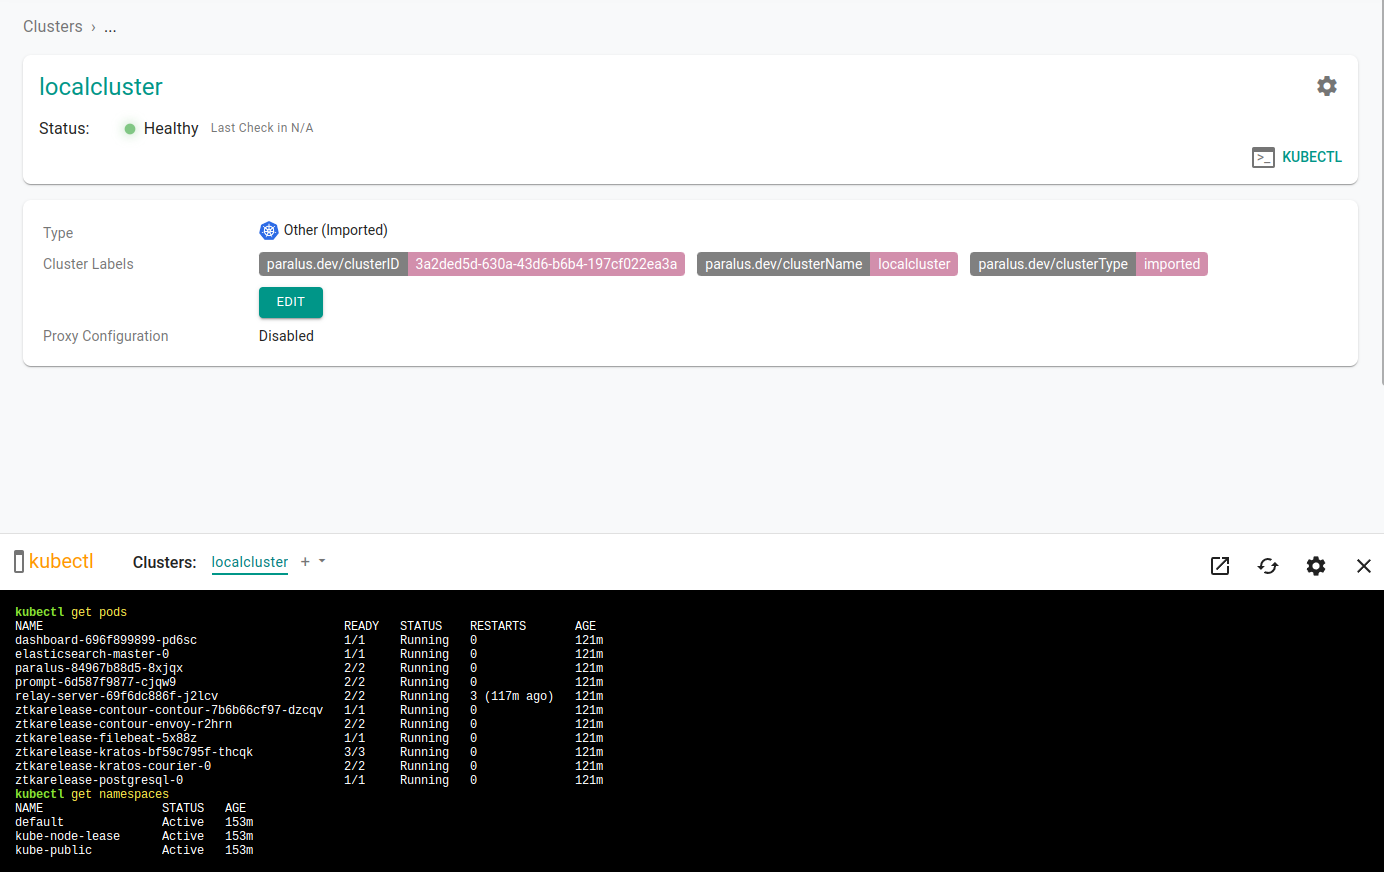Click the relay-server-69f6dc886f-j2lcv pod name
The height and width of the screenshot is (872, 1384).
pyautogui.click(x=116, y=696)
